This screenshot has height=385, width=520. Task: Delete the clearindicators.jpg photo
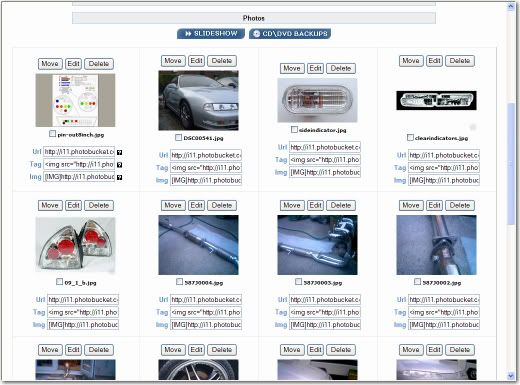[x=460, y=61]
